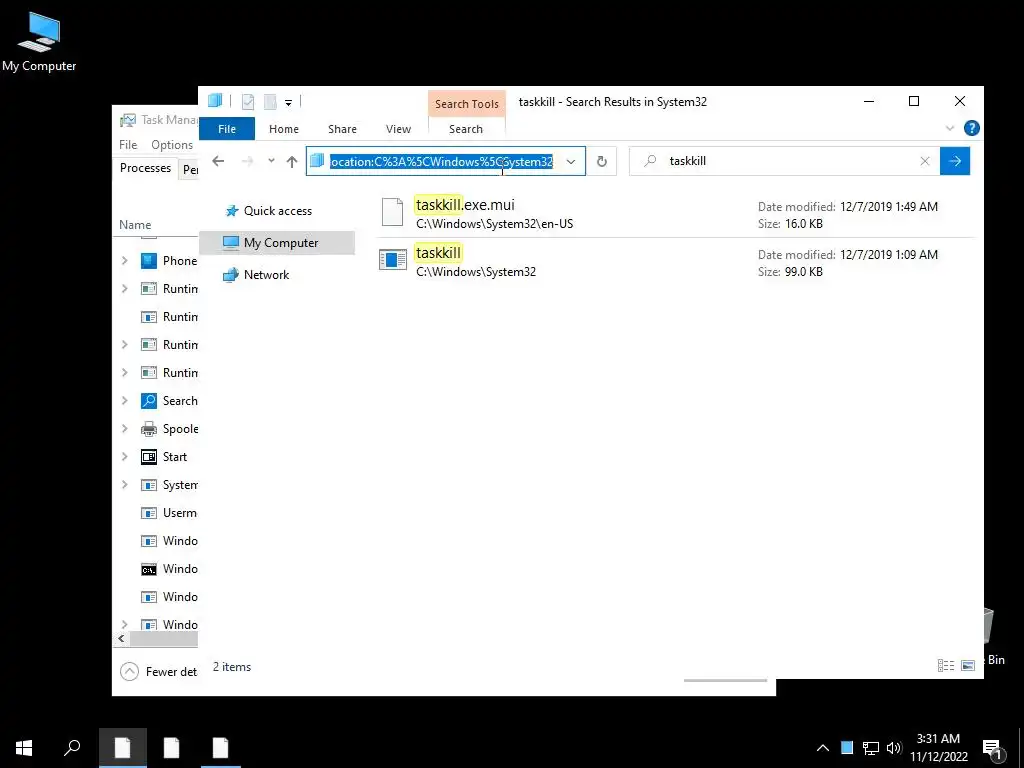Expand the Spooler process row

point(125,429)
